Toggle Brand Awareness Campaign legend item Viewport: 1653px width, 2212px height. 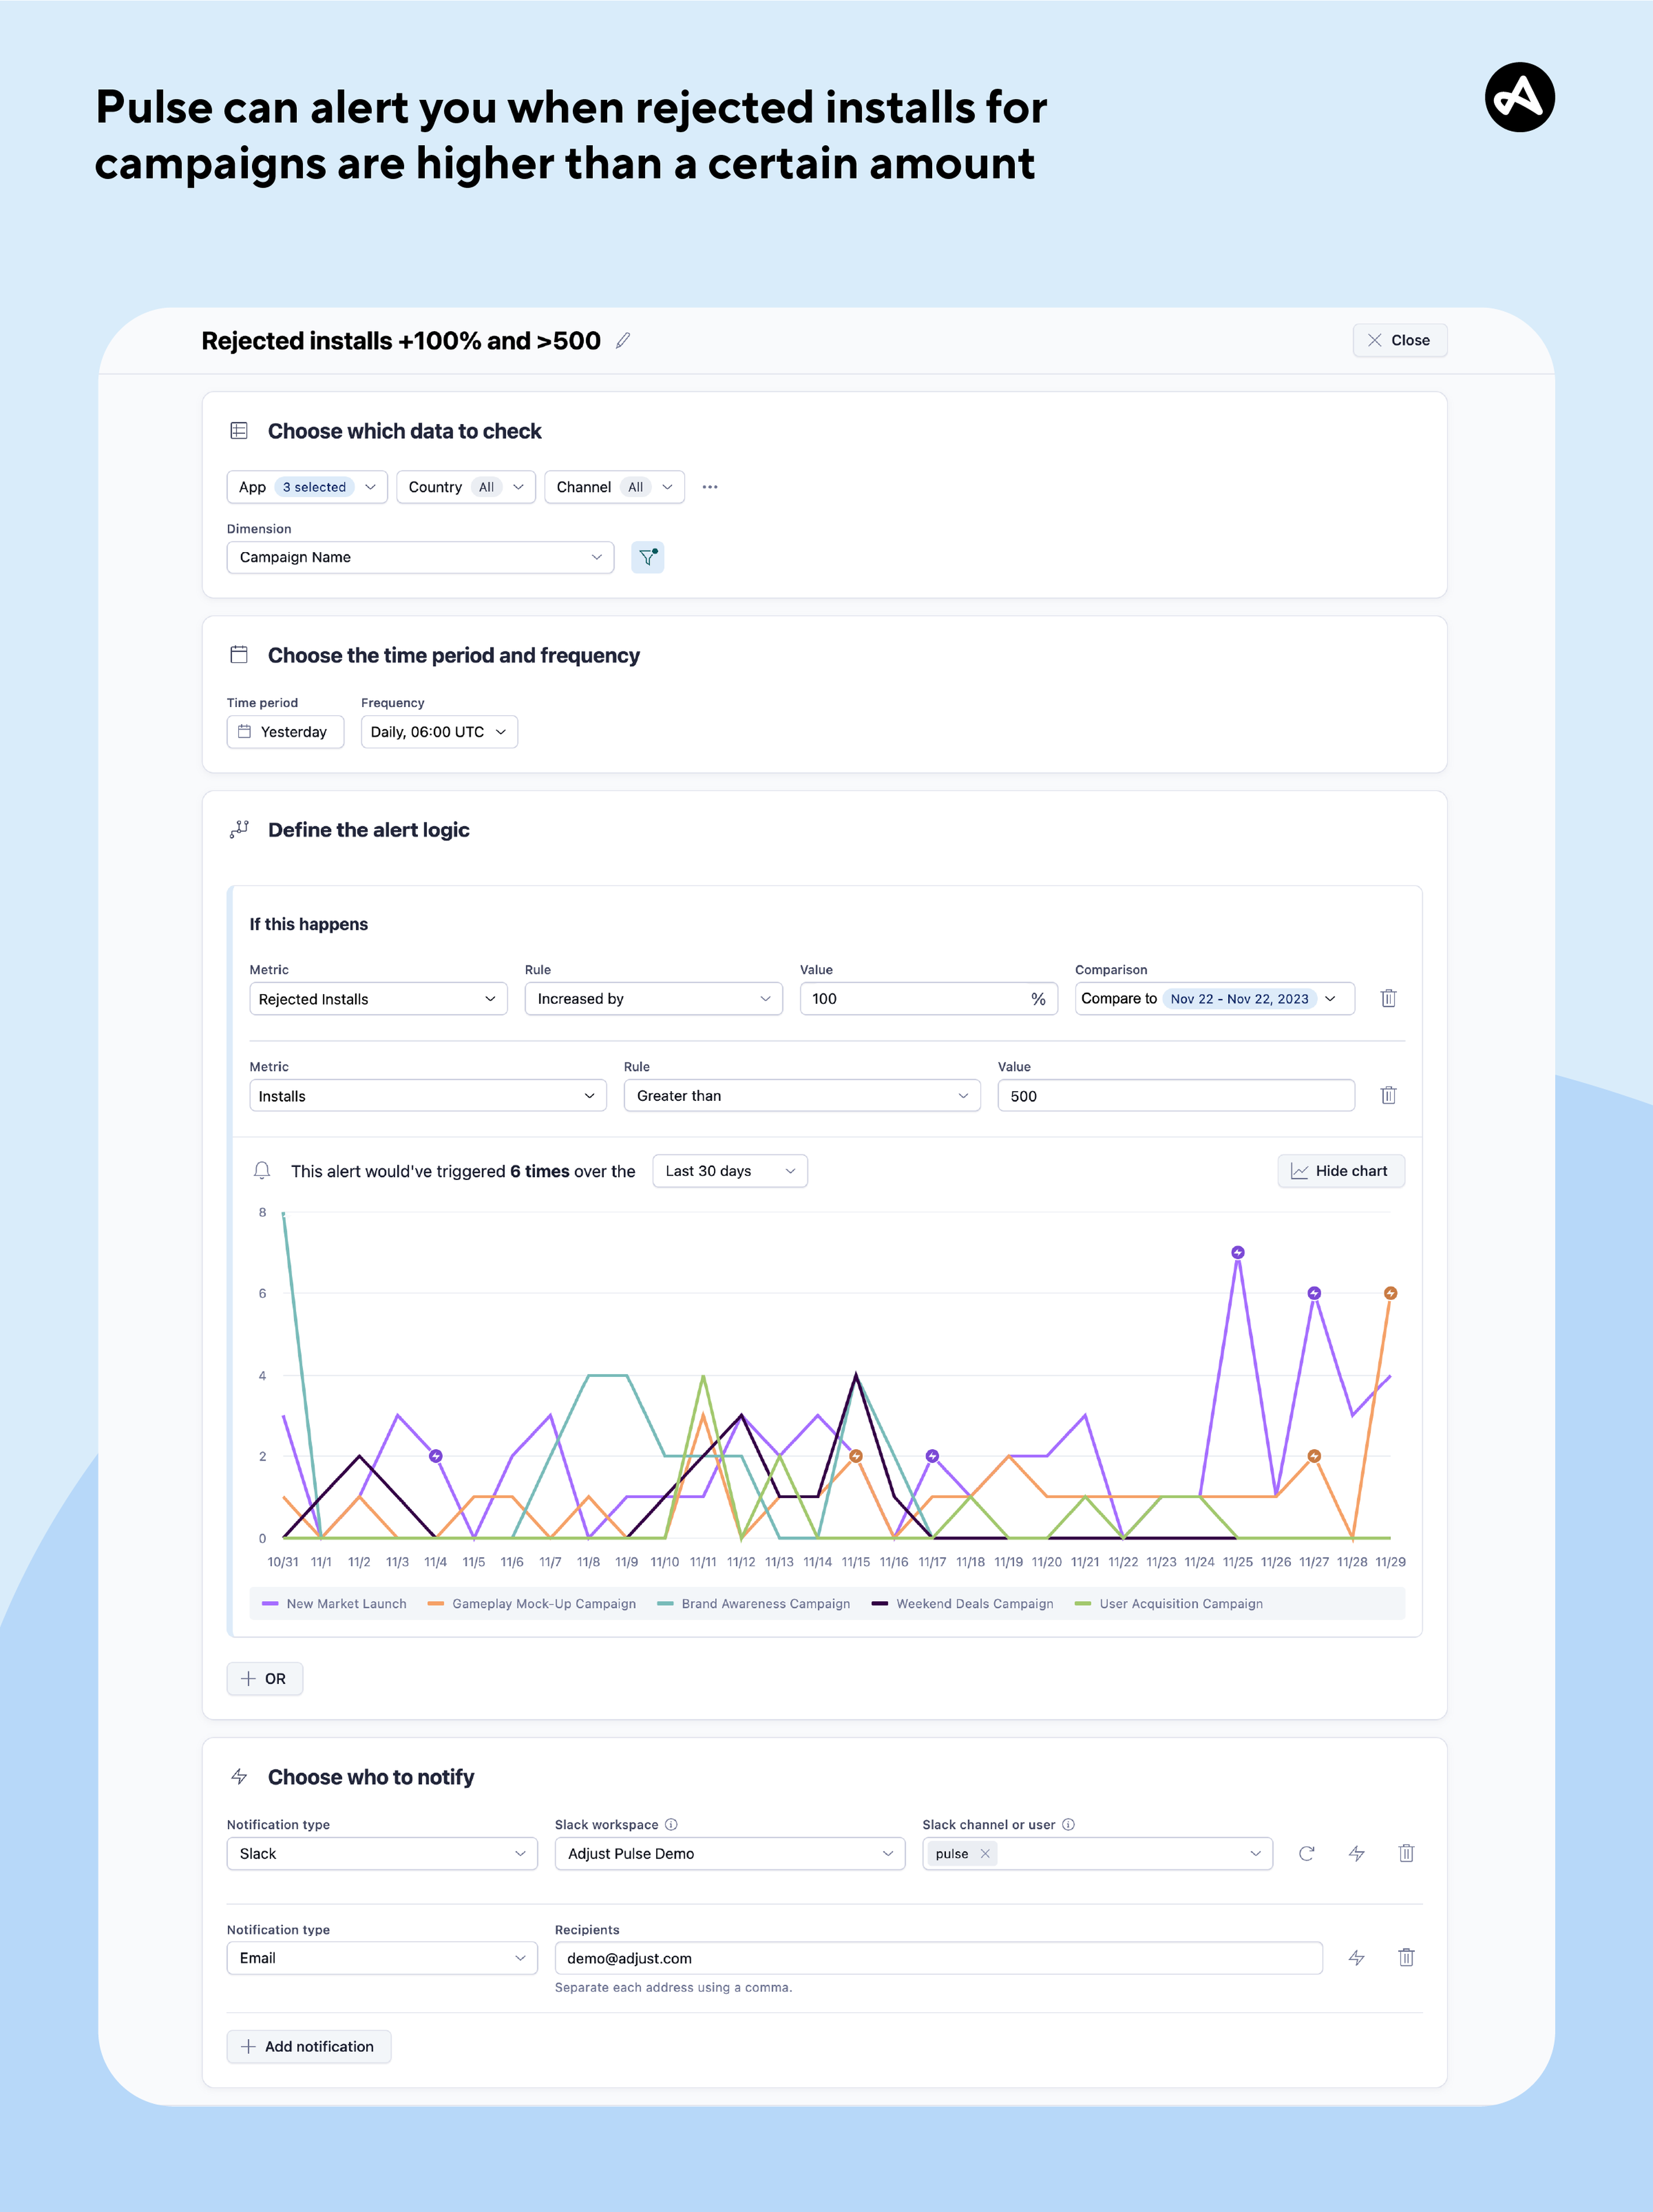point(754,1604)
